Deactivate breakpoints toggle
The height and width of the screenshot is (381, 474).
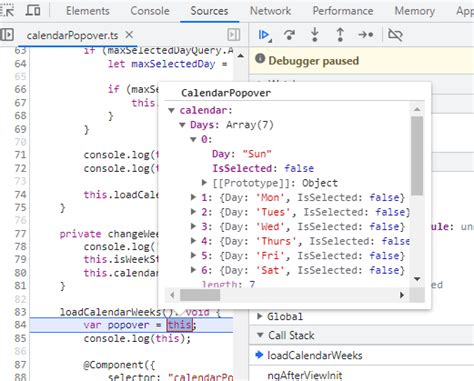(x=395, y=35)
